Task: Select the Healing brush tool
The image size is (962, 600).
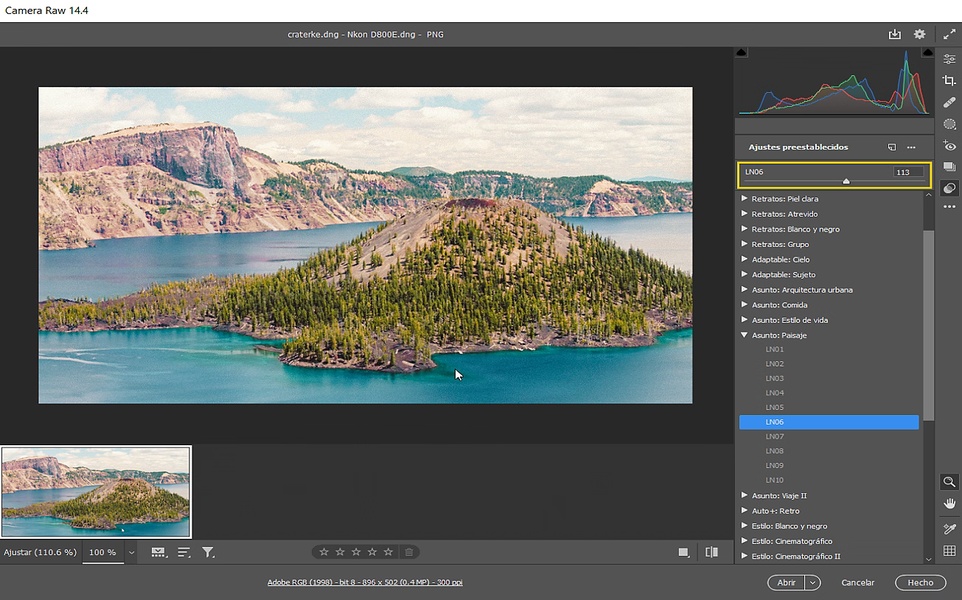Action: pyautogui.click(x=949, y=102)
